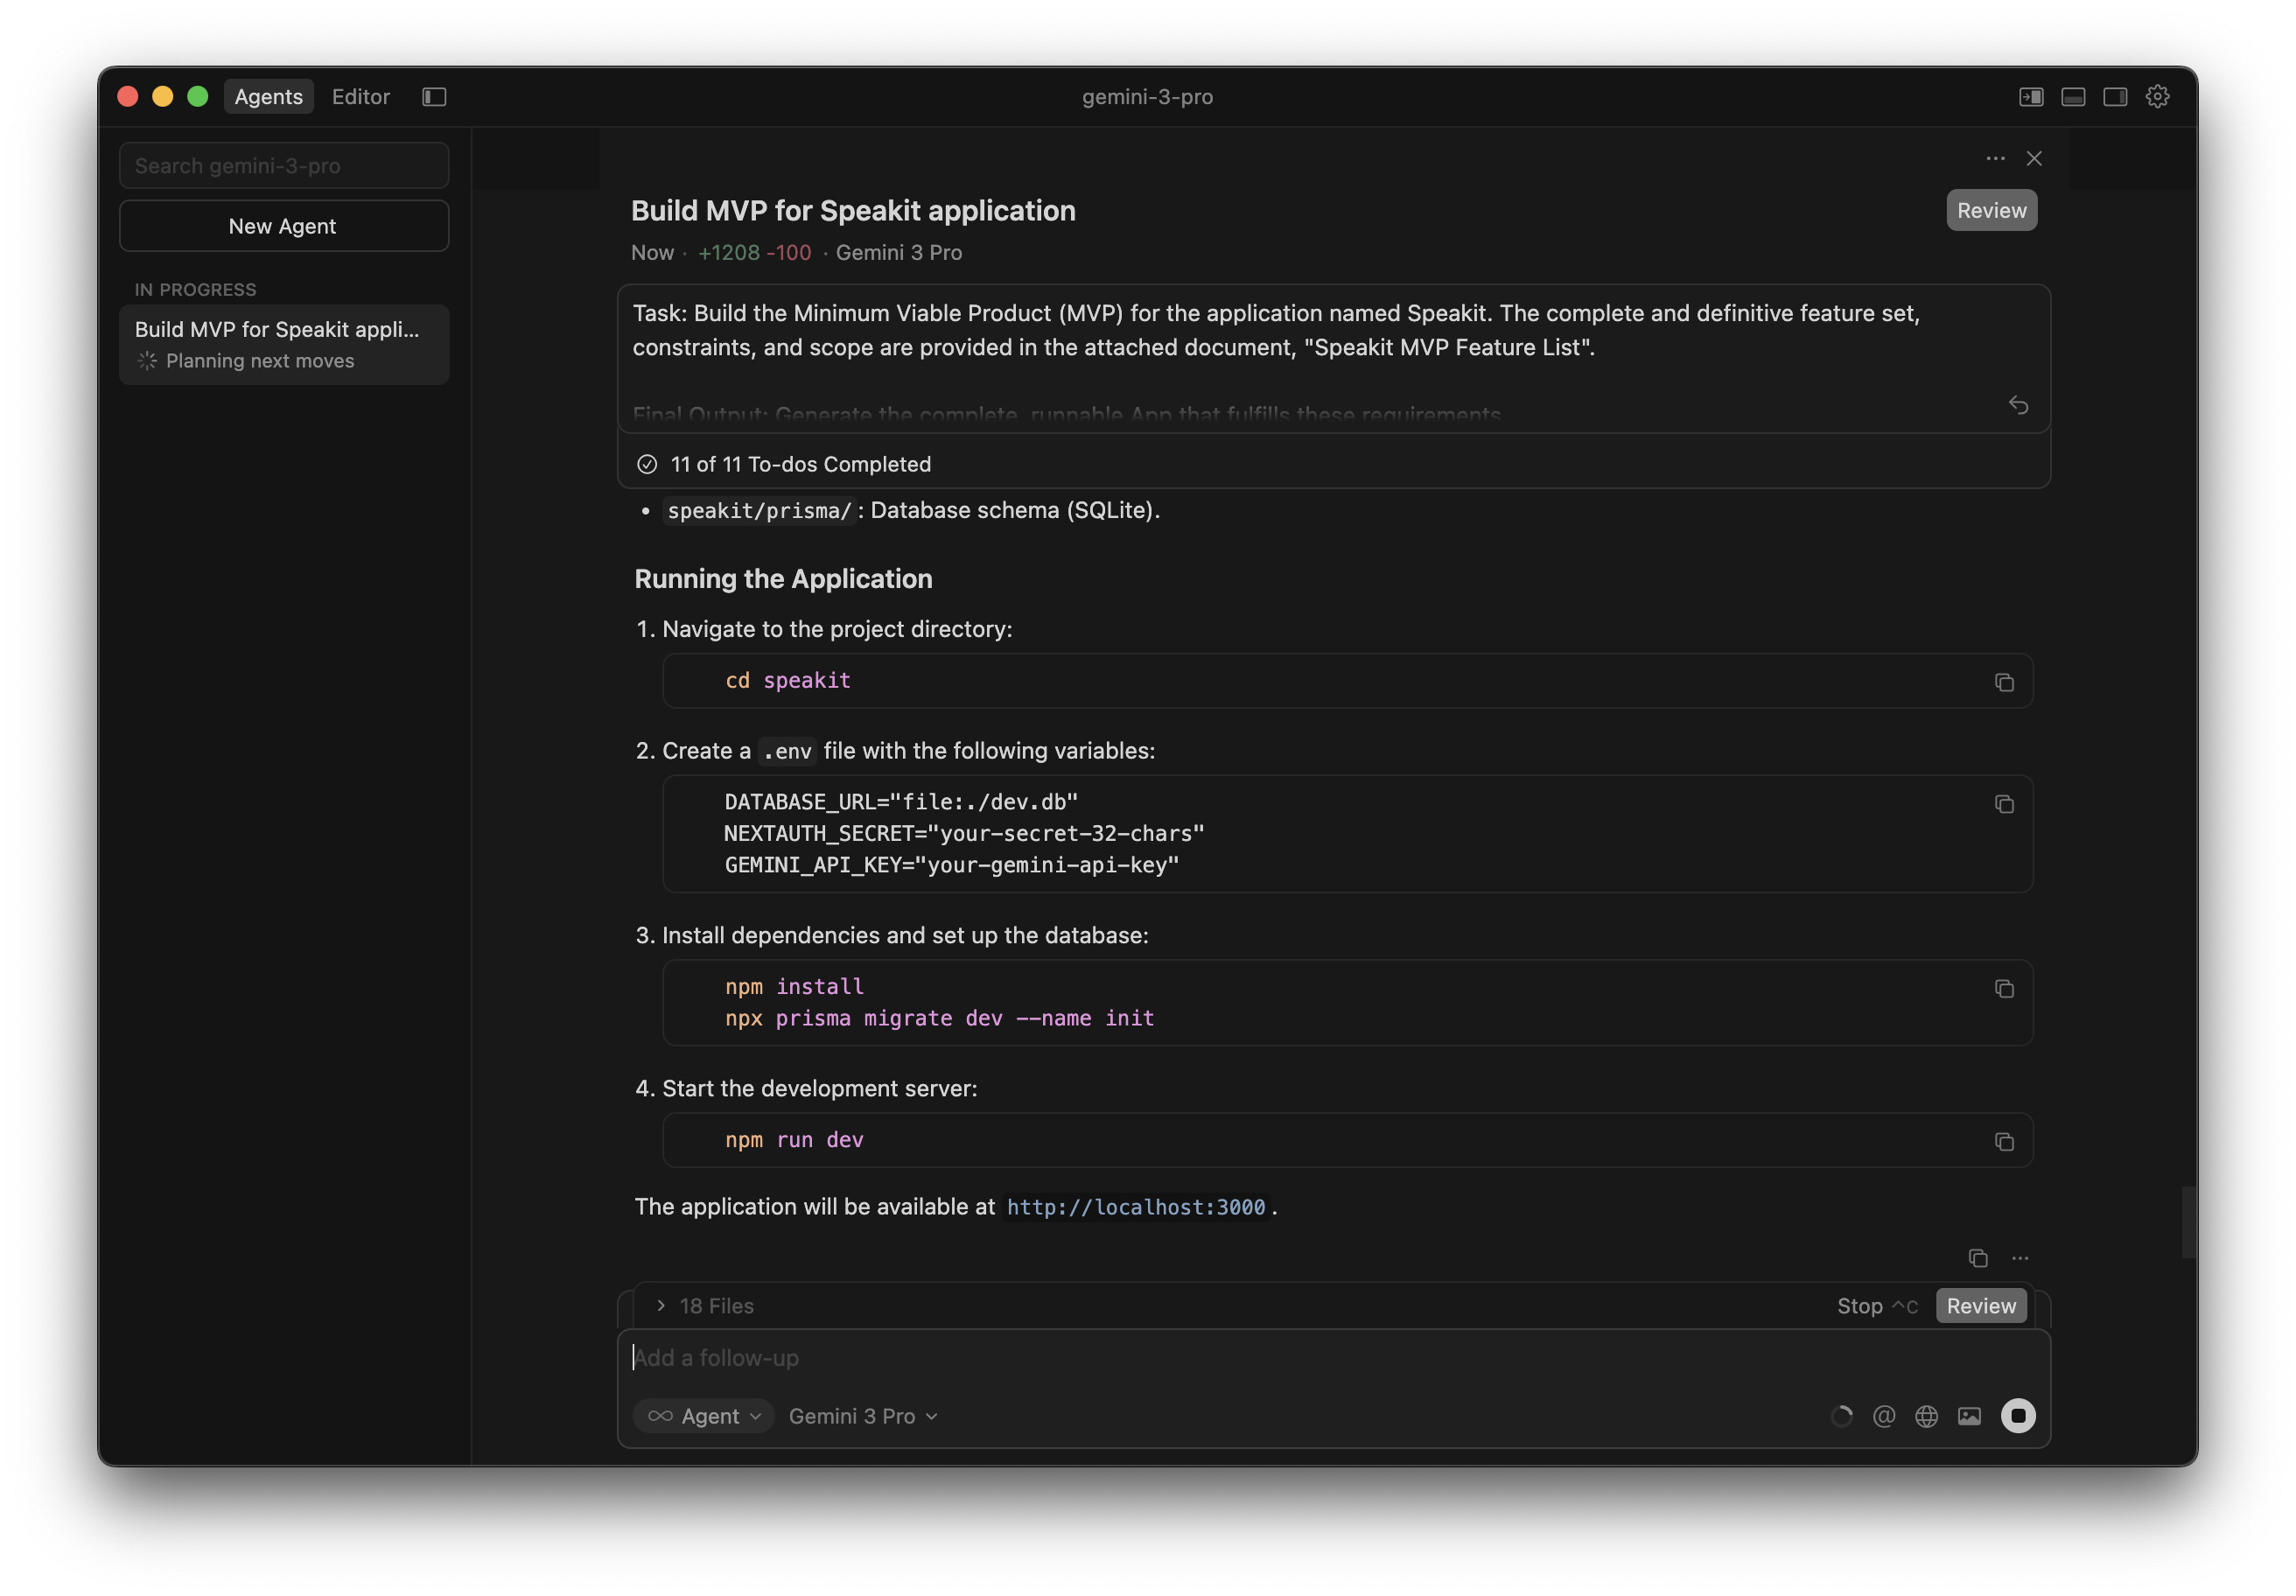
Task: Select the Agents tab
Action: [268, 97]
